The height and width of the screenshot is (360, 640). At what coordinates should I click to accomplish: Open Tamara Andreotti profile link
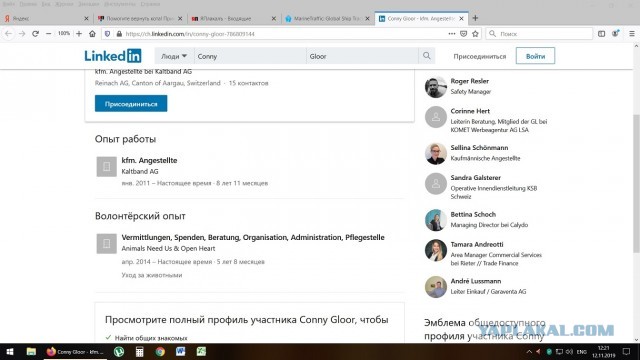477,244
